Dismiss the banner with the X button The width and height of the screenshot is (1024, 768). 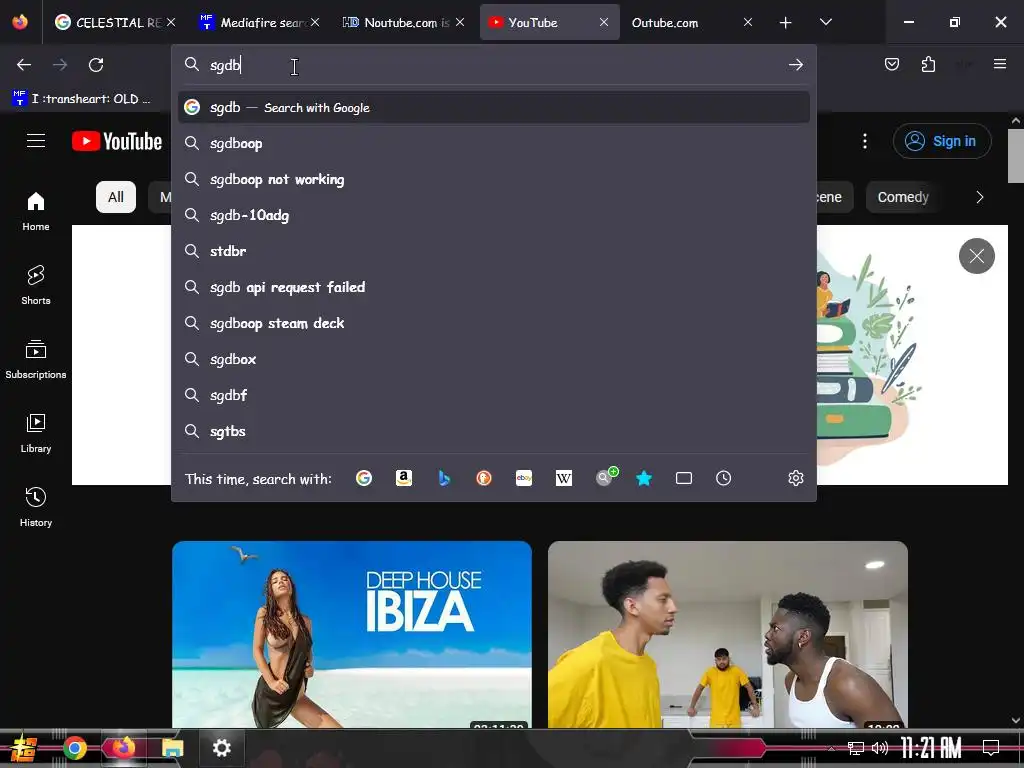click(976, 256)
